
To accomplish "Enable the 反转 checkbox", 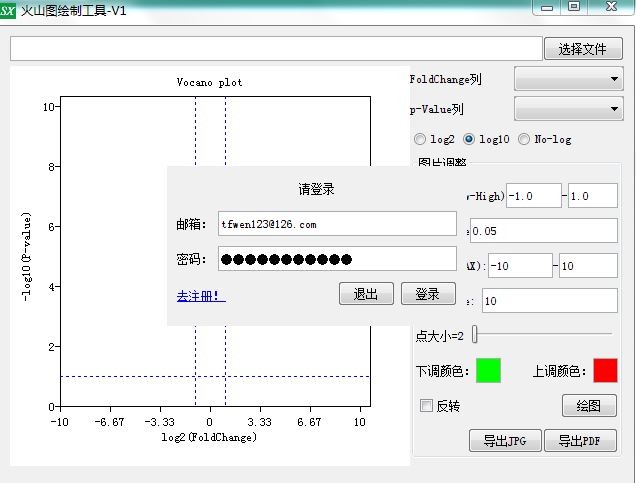I will pyautogui.click(x=427, y=406).
